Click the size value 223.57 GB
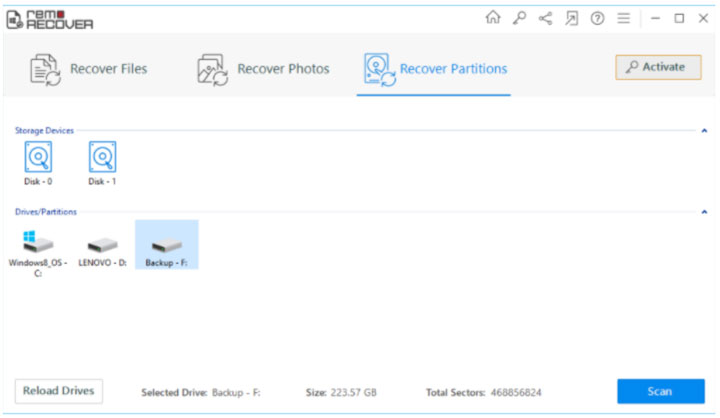The image size is (720, 418). click(x=354, y=393)
